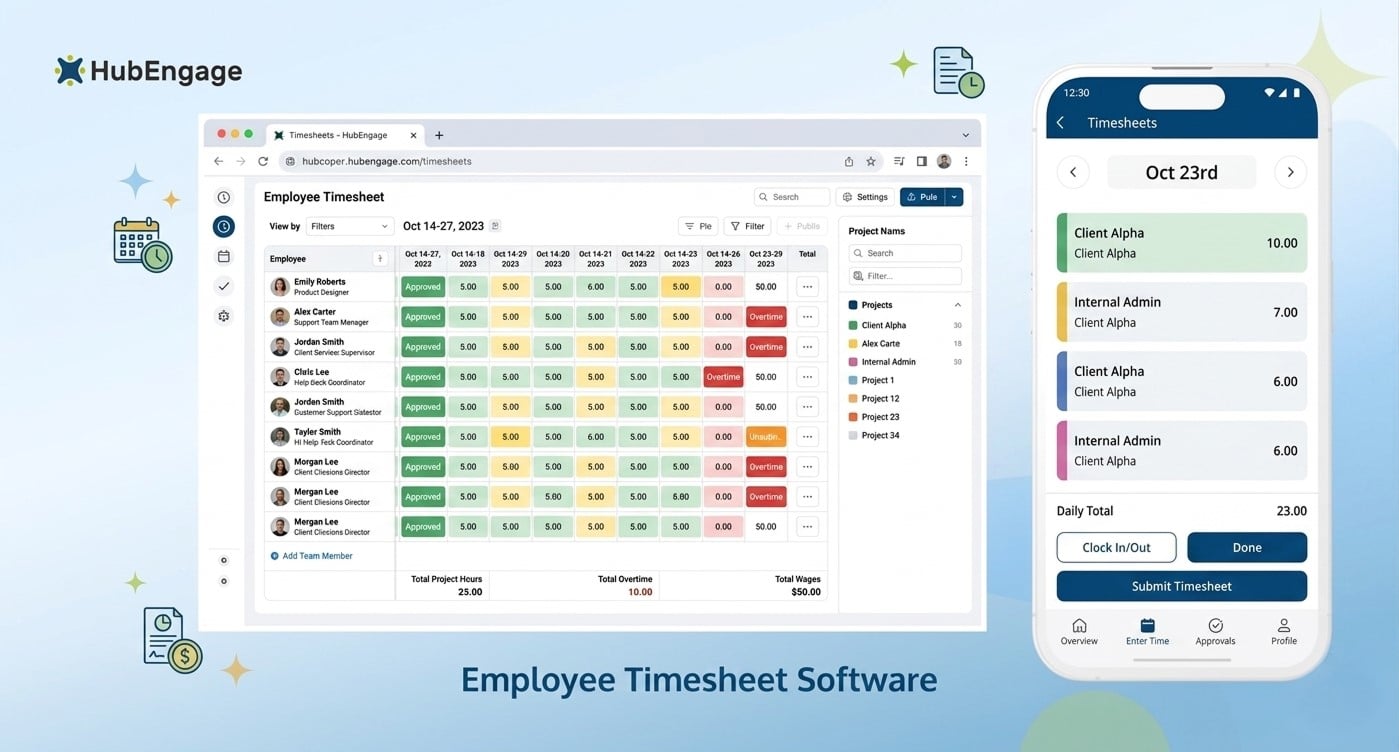Viewport: 1399px width, 752px height.
Task: Open the calendar icon in the left sidebar
Action: coord(223,256)
